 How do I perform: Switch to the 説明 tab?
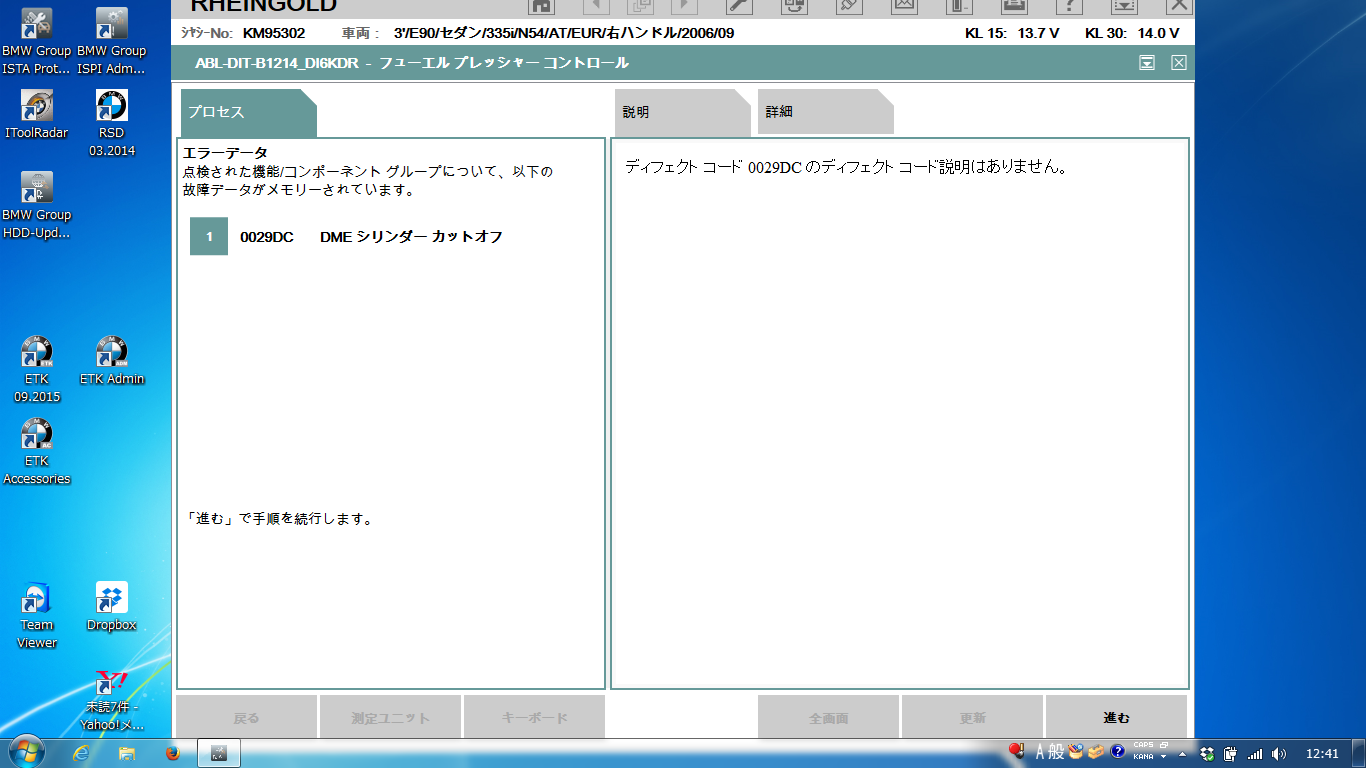coord(680,112)
